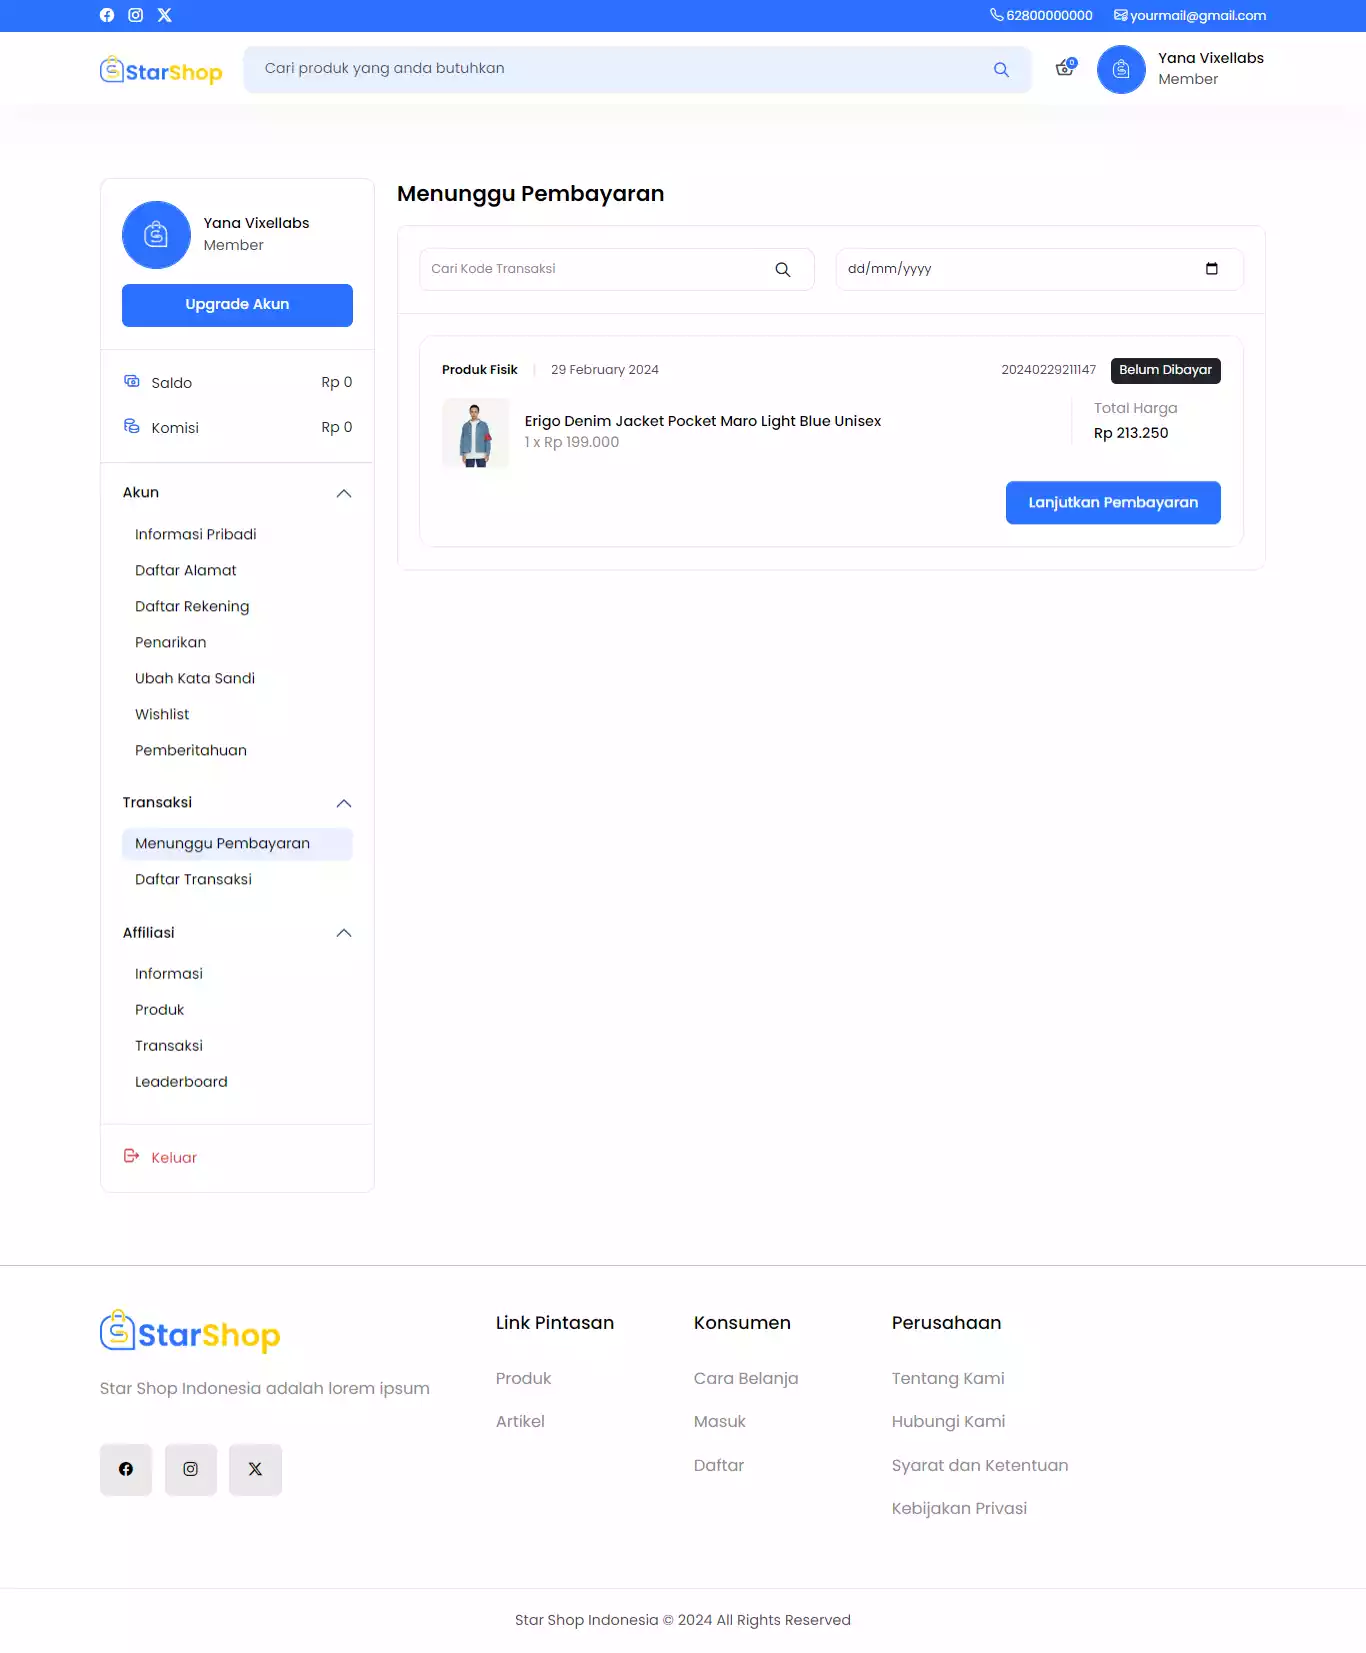1366x1653 pixels.
Task: Collapse the Affiliasi section chevron
Action: click(344, 933)
